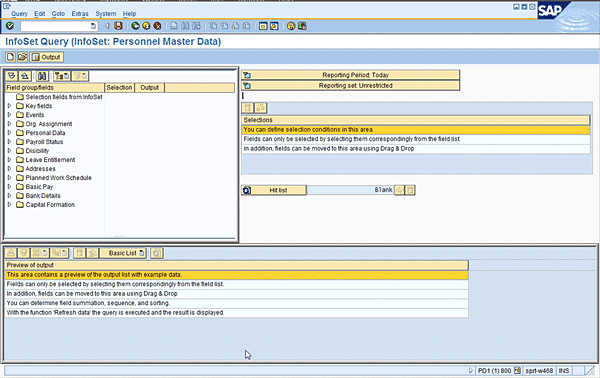Click the Selection column header
This screenshot has width=600, height=378.
[119, 88]
